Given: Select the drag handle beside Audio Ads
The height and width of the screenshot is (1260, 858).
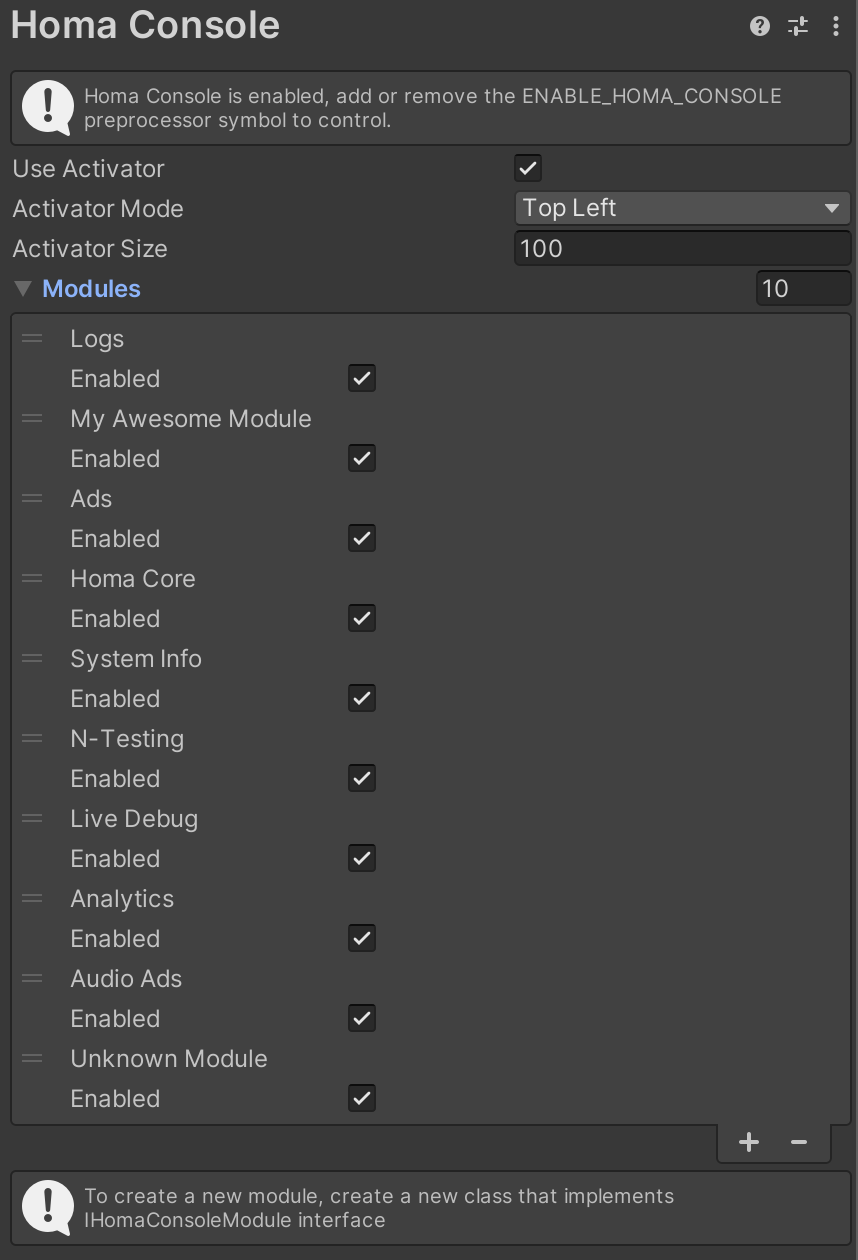Looking at the screenshot, I should [x=33, y=979].
